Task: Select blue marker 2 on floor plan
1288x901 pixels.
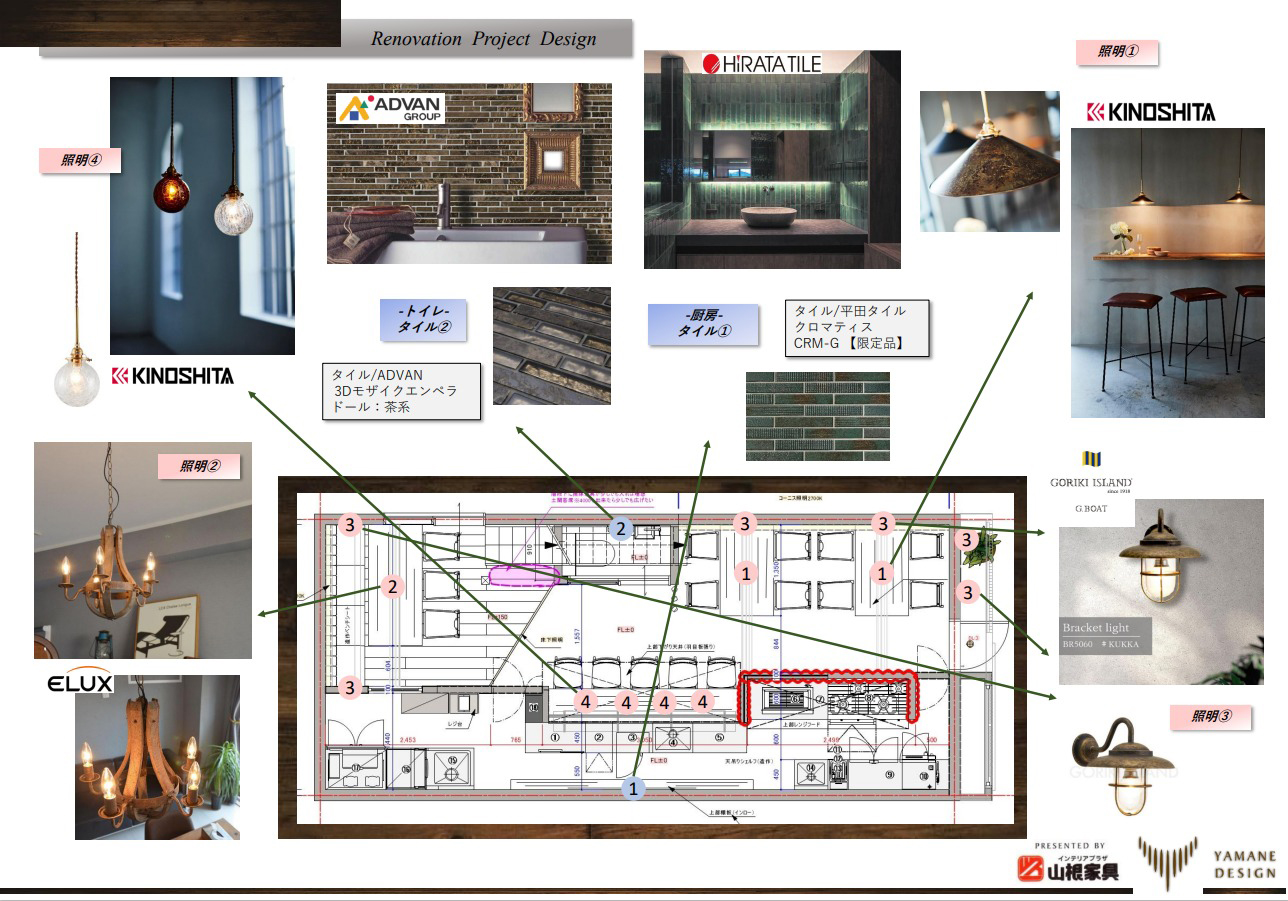Action: click(621, 529)
